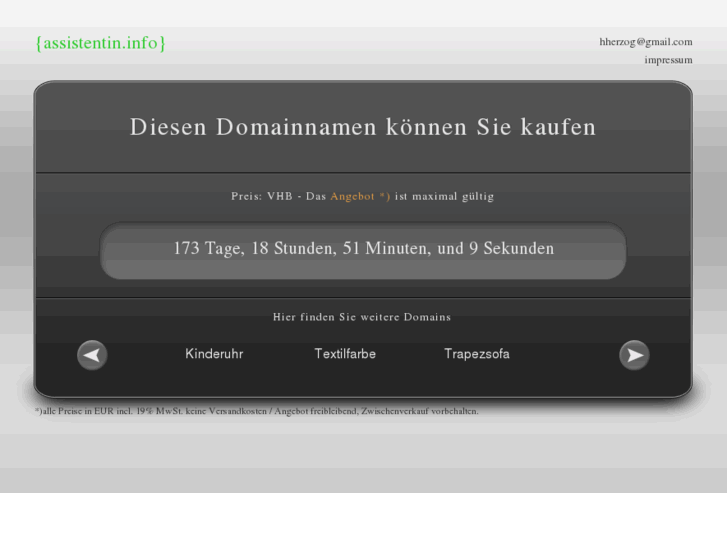Click the footnote about Preise in EUR

tap(256, 411)
